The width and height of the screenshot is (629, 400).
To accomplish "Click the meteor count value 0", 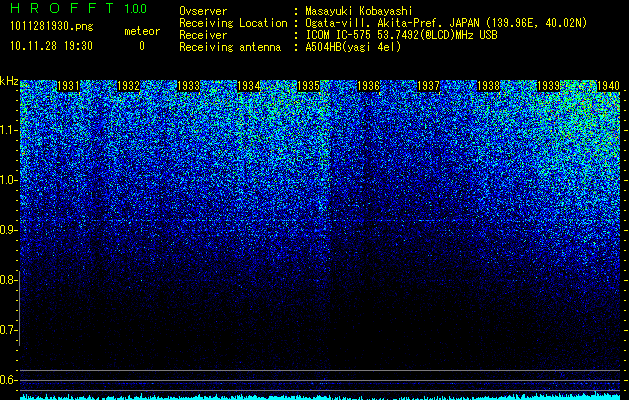I will click(x=142, y=46).
